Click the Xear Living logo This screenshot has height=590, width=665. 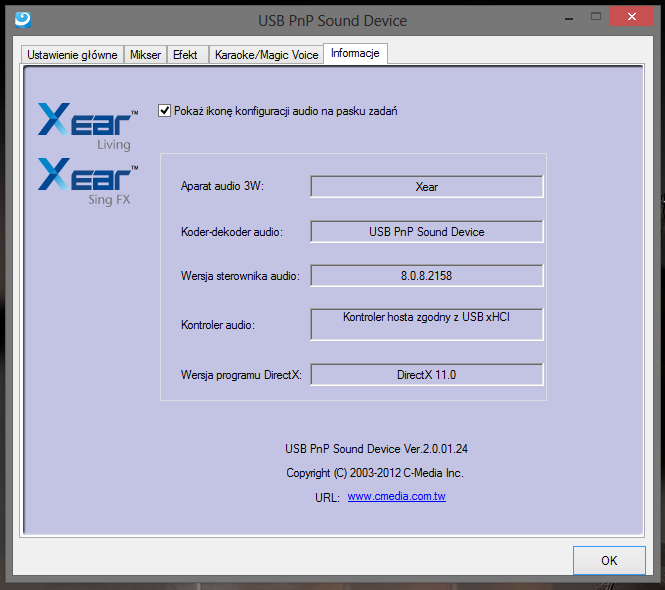pyautogui.click(x=88, y=126)
